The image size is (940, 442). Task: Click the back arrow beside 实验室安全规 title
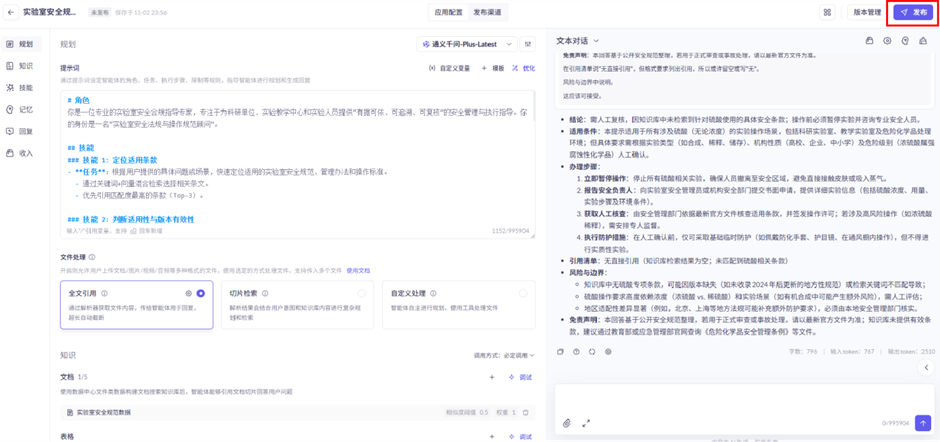[11, 12]
